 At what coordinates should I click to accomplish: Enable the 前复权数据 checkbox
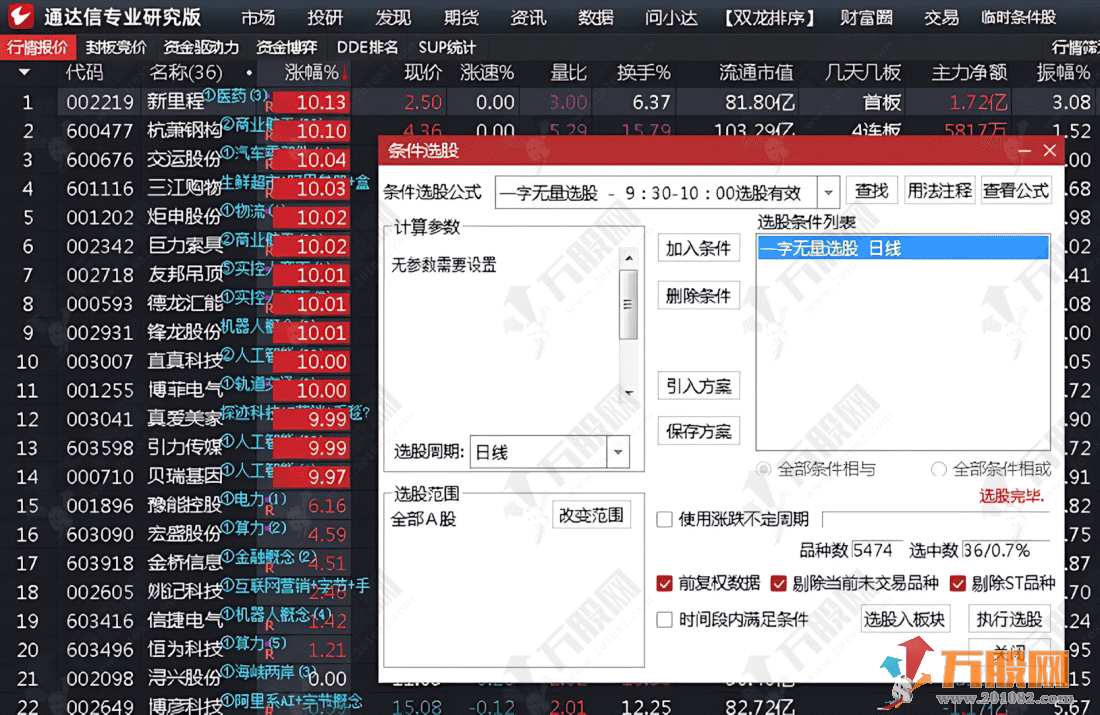[x=662, y=583]
